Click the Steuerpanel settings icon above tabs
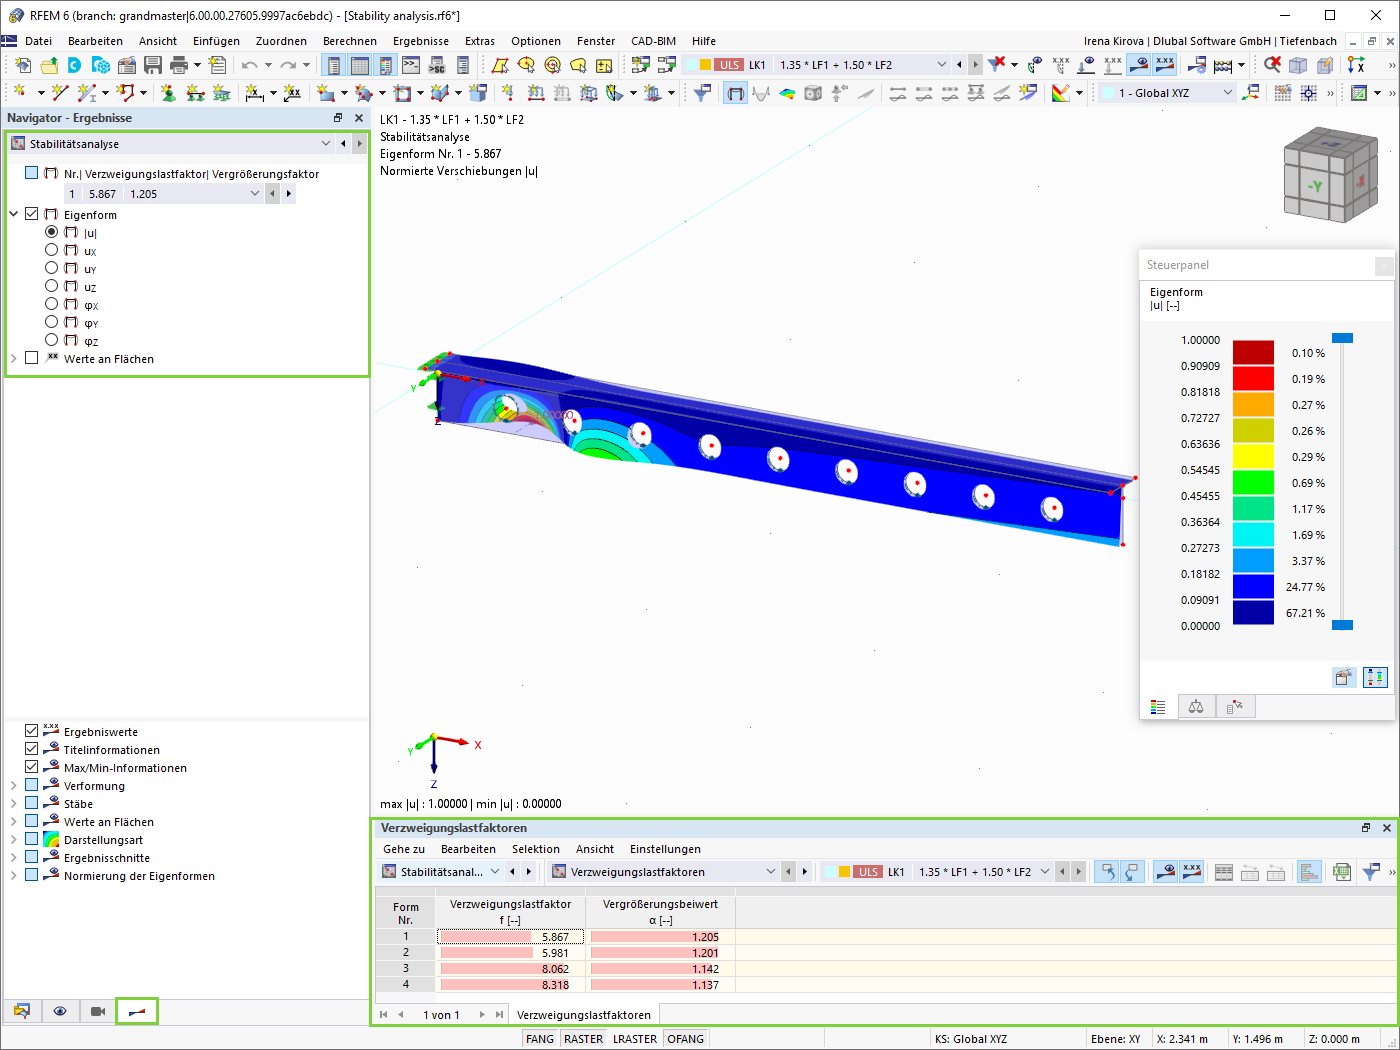This screenshot has width=1400, height=1050. (x=1344, y=677)
